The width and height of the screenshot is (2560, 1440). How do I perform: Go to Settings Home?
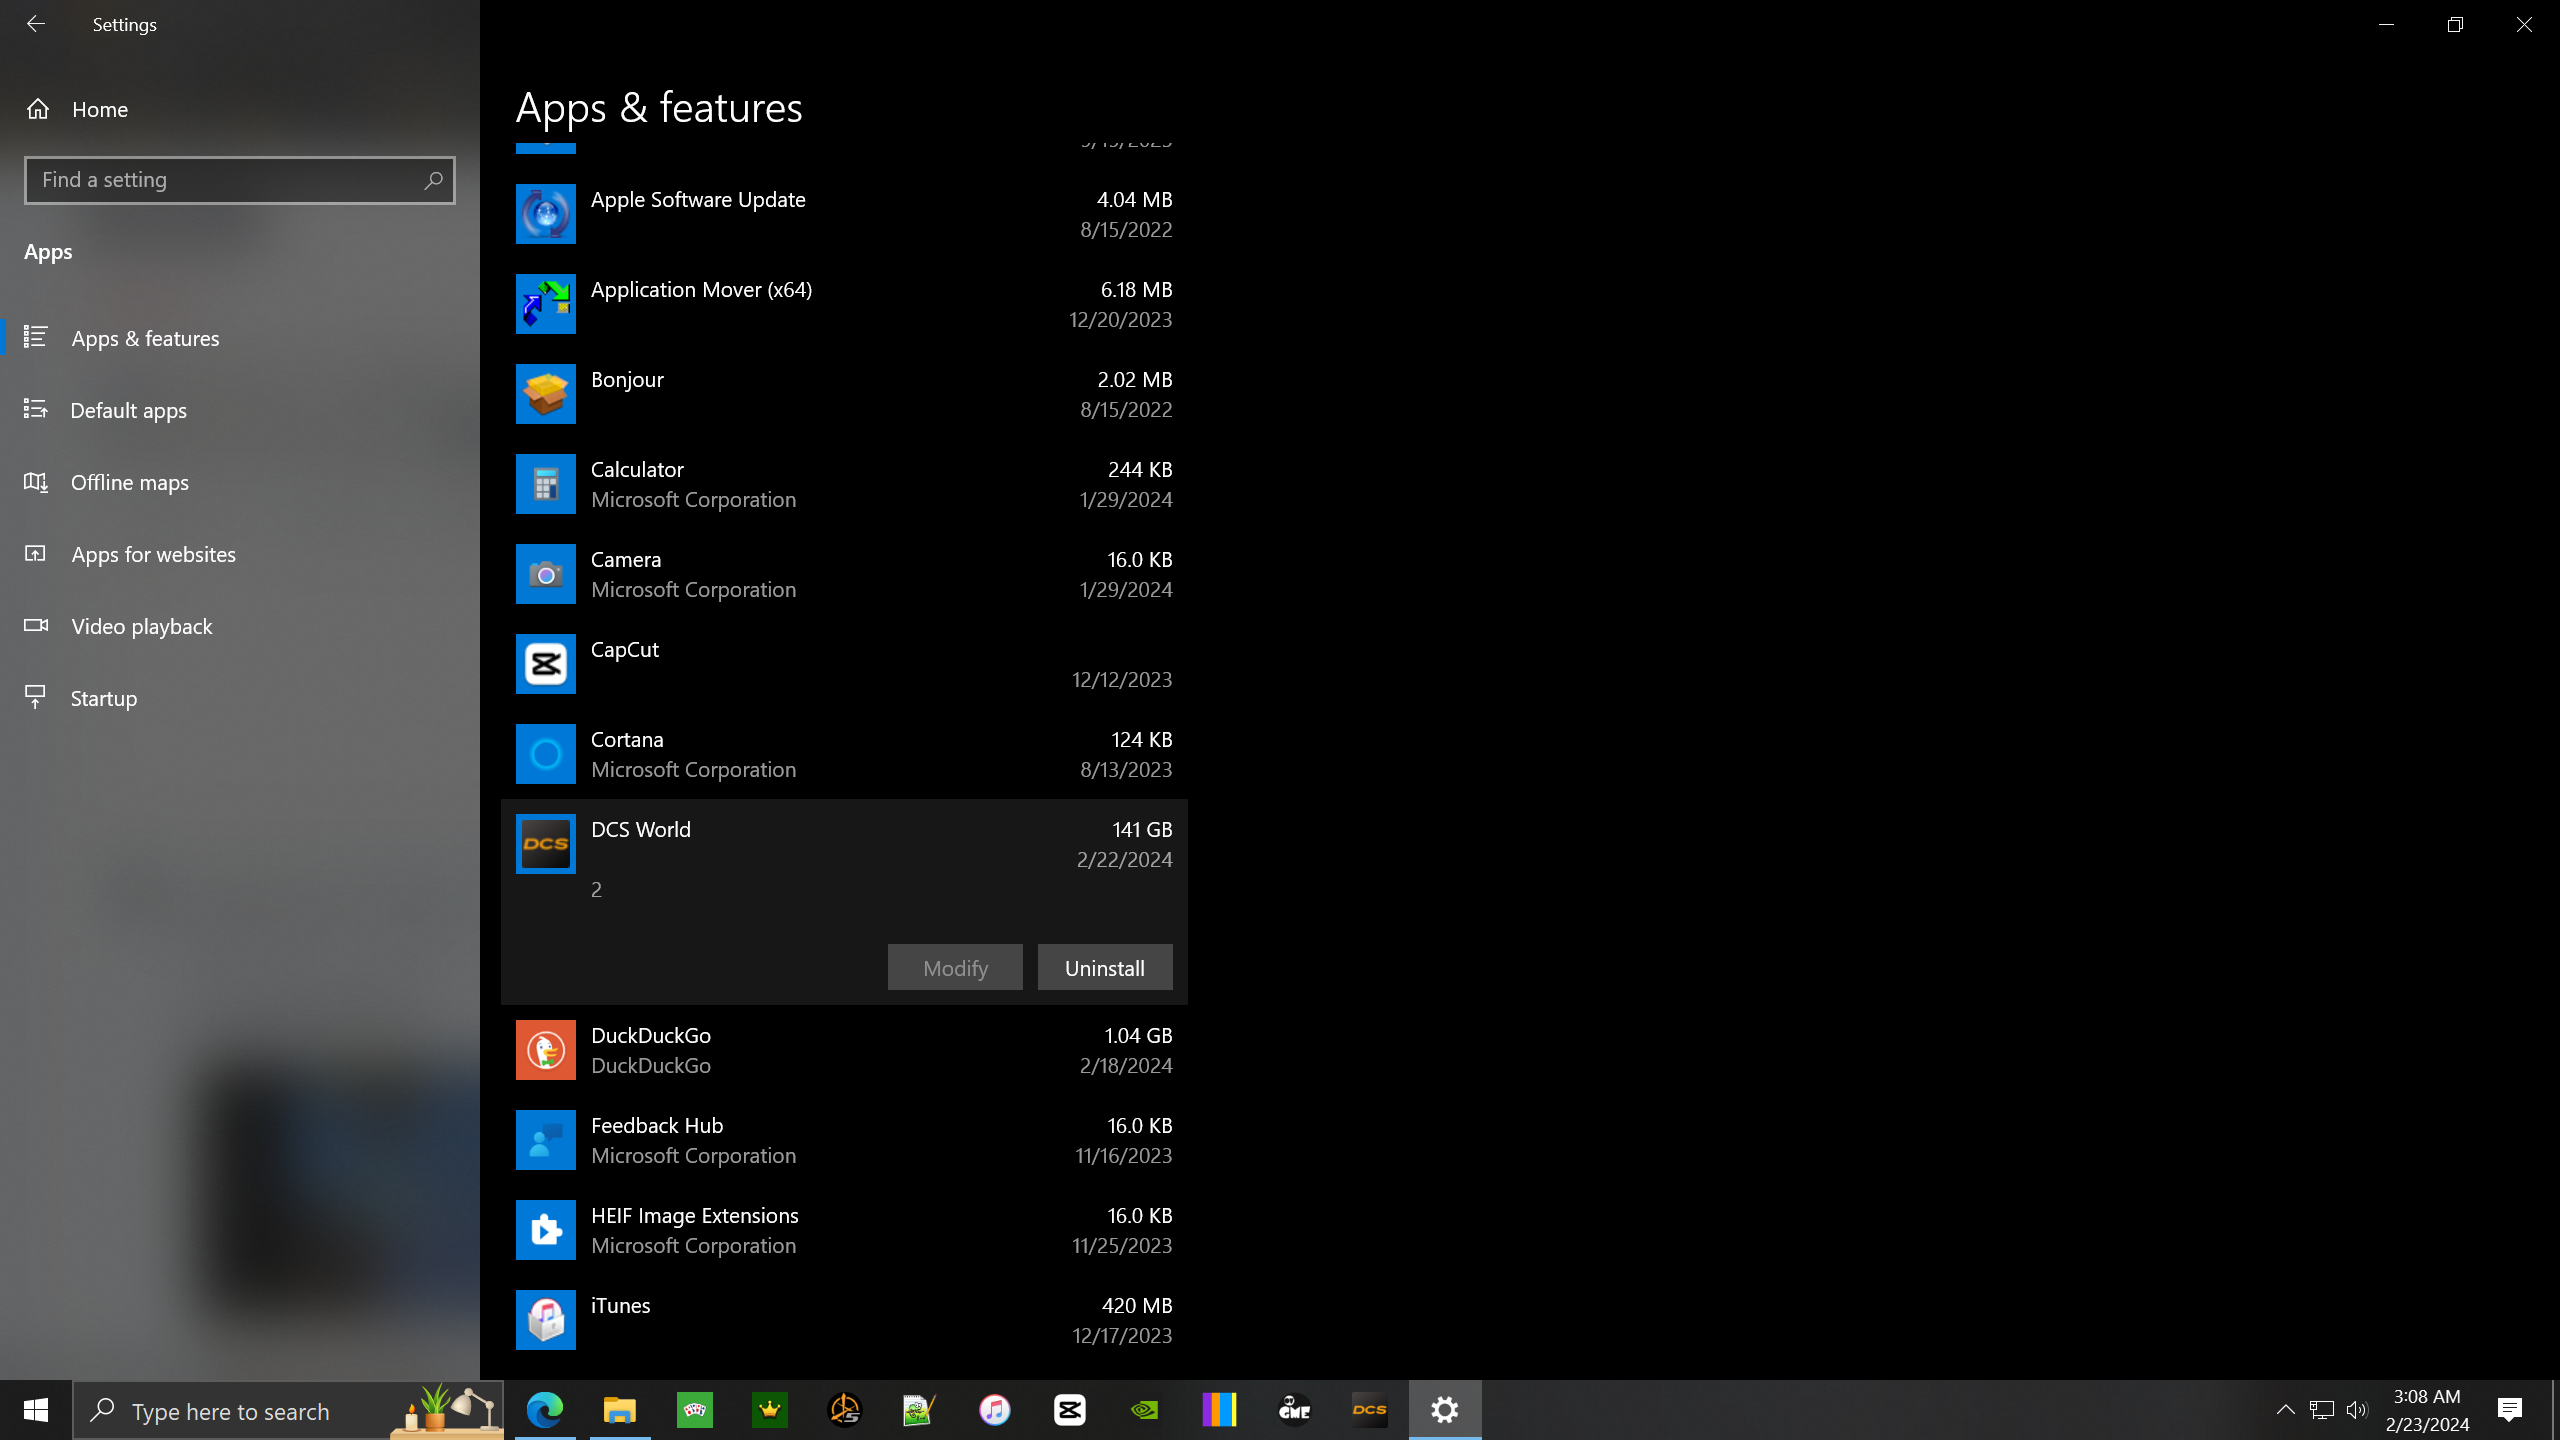click(x=240, y=109)
